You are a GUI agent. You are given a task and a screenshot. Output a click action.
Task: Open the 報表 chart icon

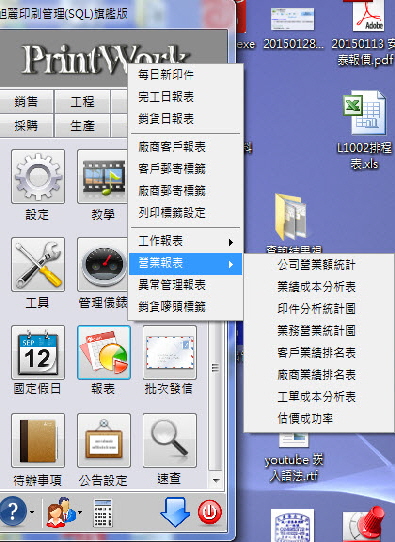(x=104, y=352)
